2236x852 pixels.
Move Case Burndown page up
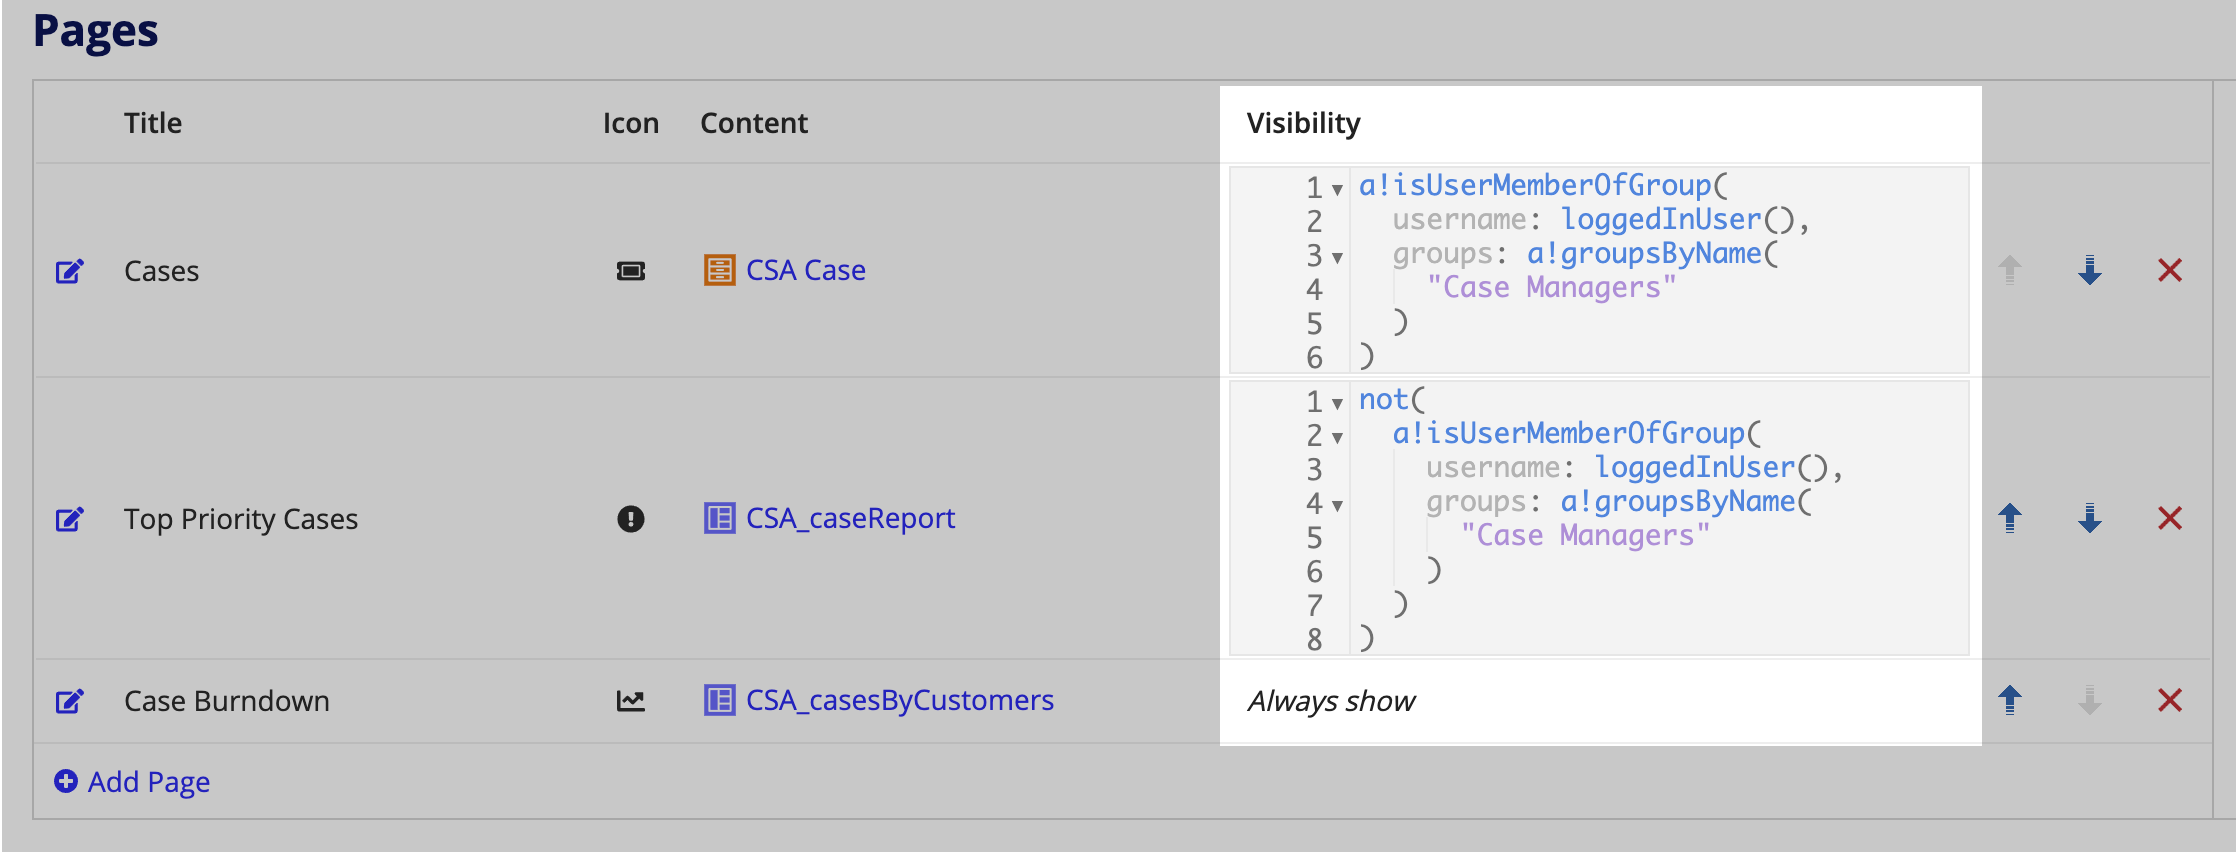(2010, 700)
